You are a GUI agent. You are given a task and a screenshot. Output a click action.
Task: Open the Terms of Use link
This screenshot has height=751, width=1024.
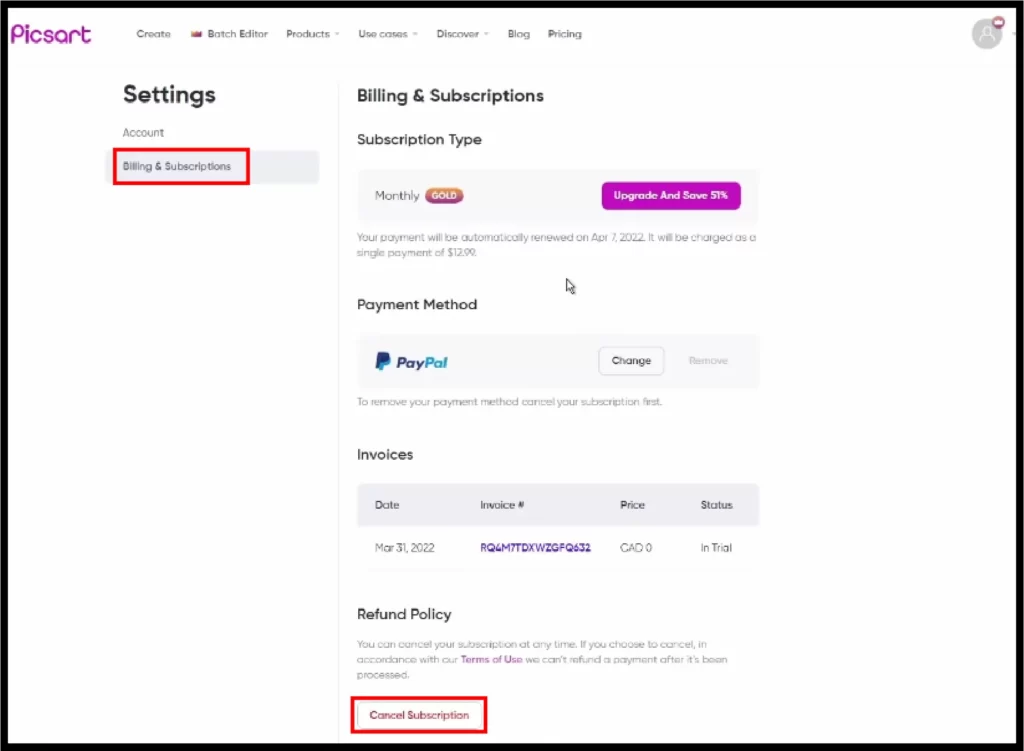pyautogui.click(x=491, y=660)
